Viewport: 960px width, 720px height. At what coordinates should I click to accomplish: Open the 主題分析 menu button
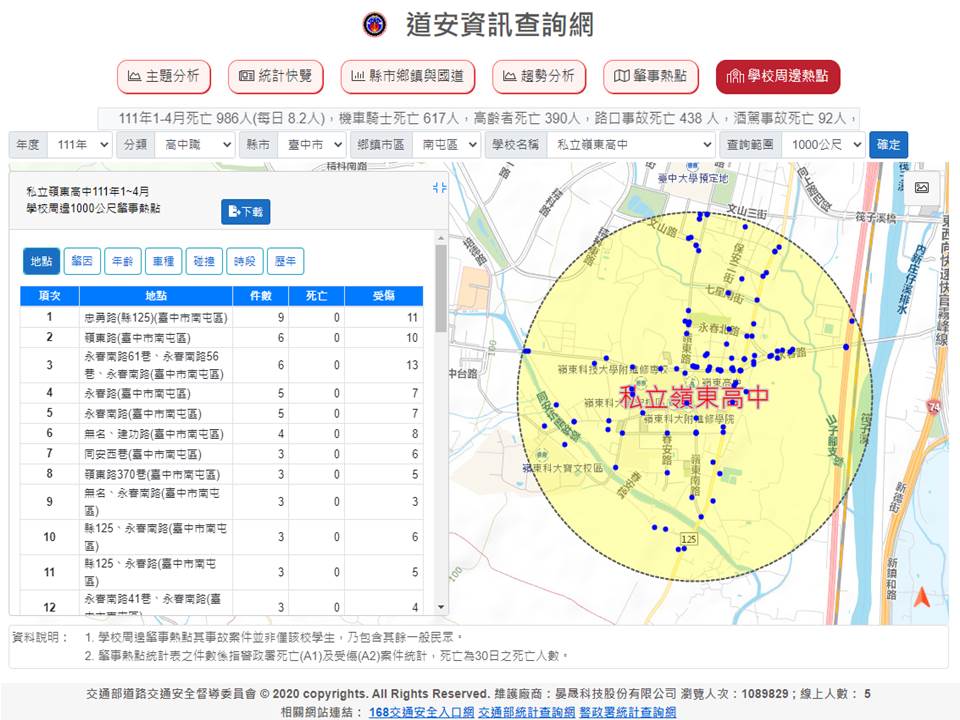[x=163, y=76]
